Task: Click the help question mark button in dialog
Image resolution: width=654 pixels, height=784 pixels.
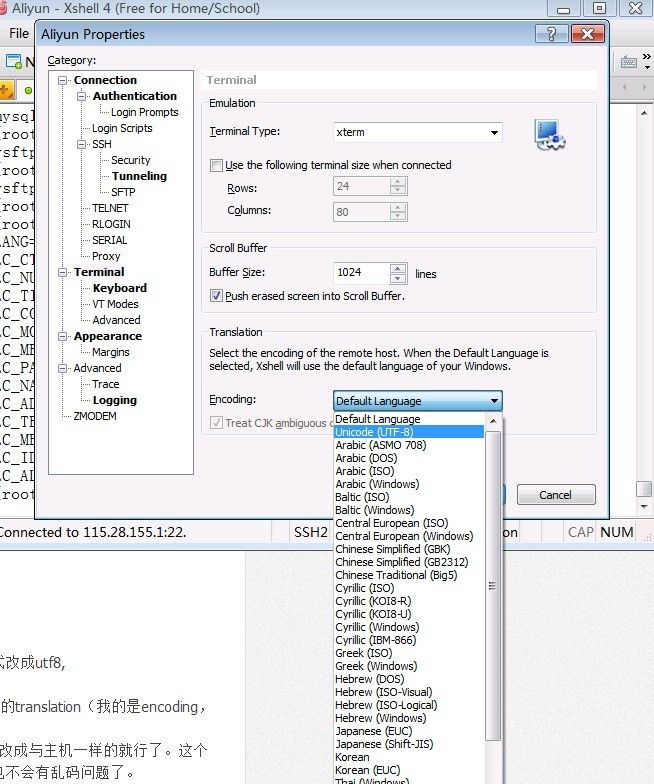Action: 552,34
